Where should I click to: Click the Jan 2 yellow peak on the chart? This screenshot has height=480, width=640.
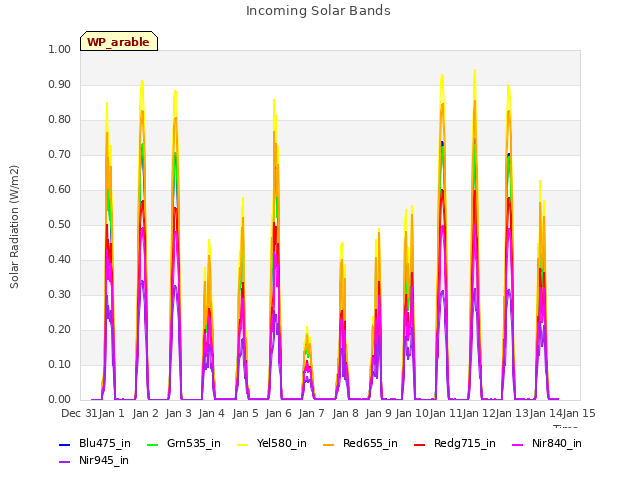142,82
